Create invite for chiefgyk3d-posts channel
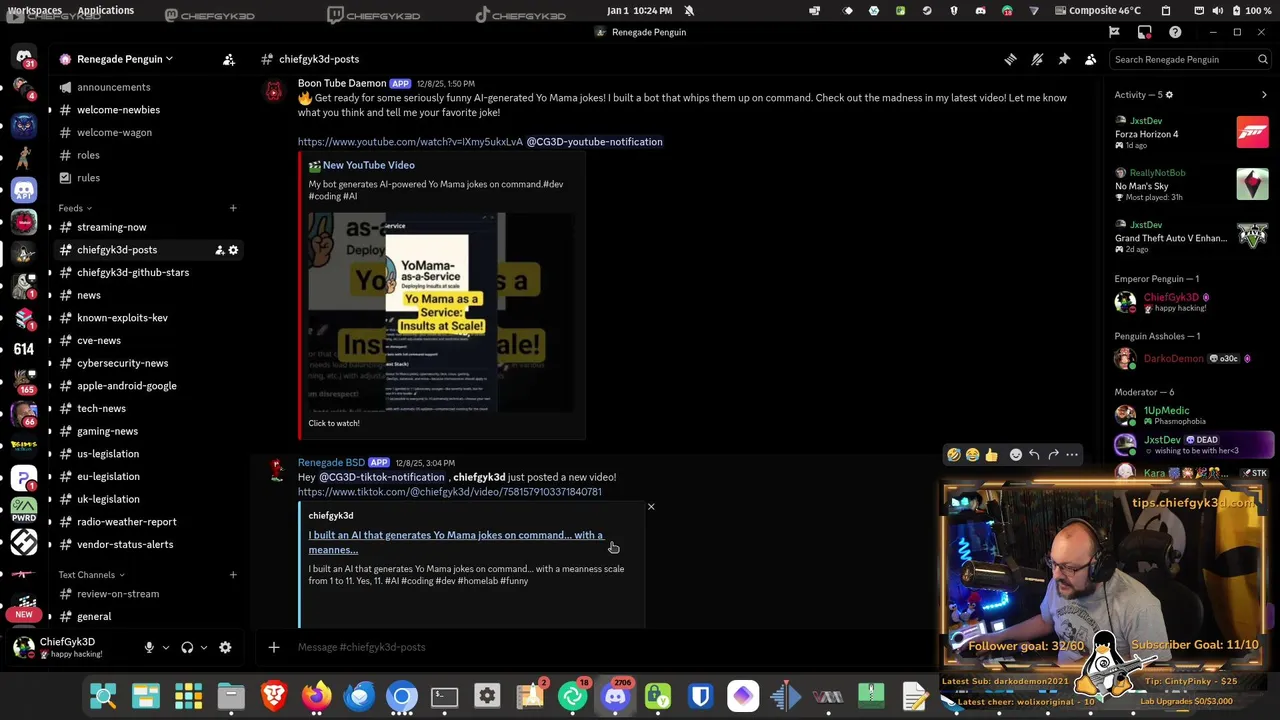 tap(219, 250)
